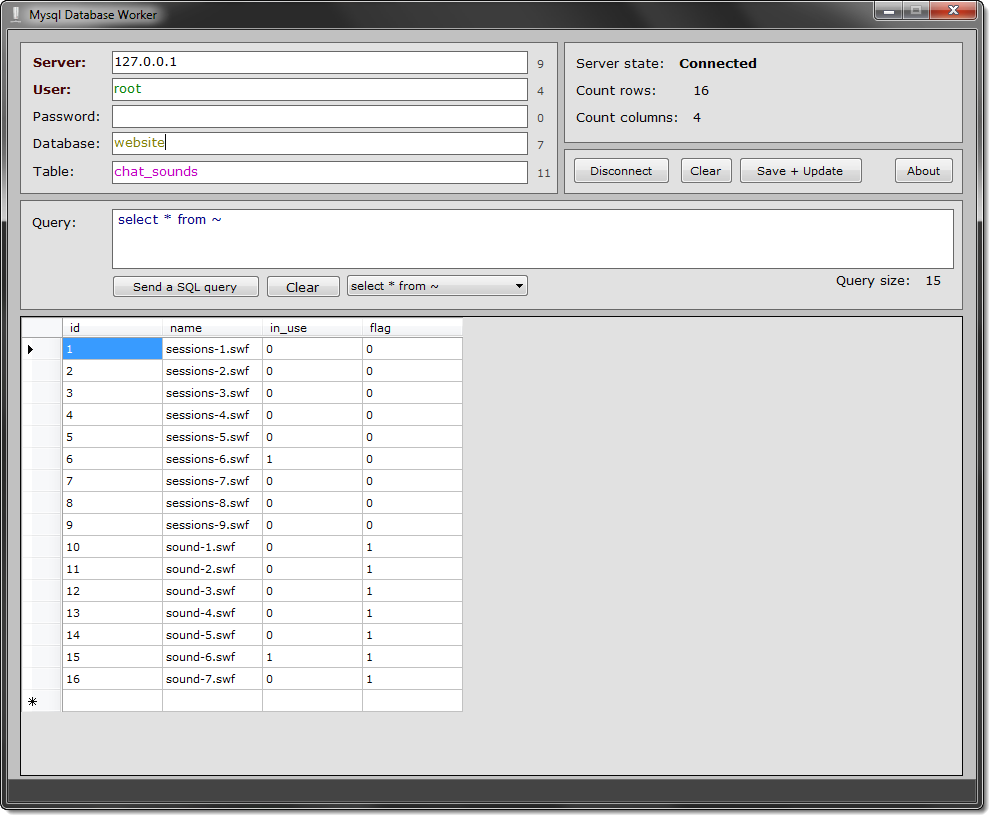The image size is (994, 820).
Task: Select the current row indicator arrow
Action: click(31, 349)
